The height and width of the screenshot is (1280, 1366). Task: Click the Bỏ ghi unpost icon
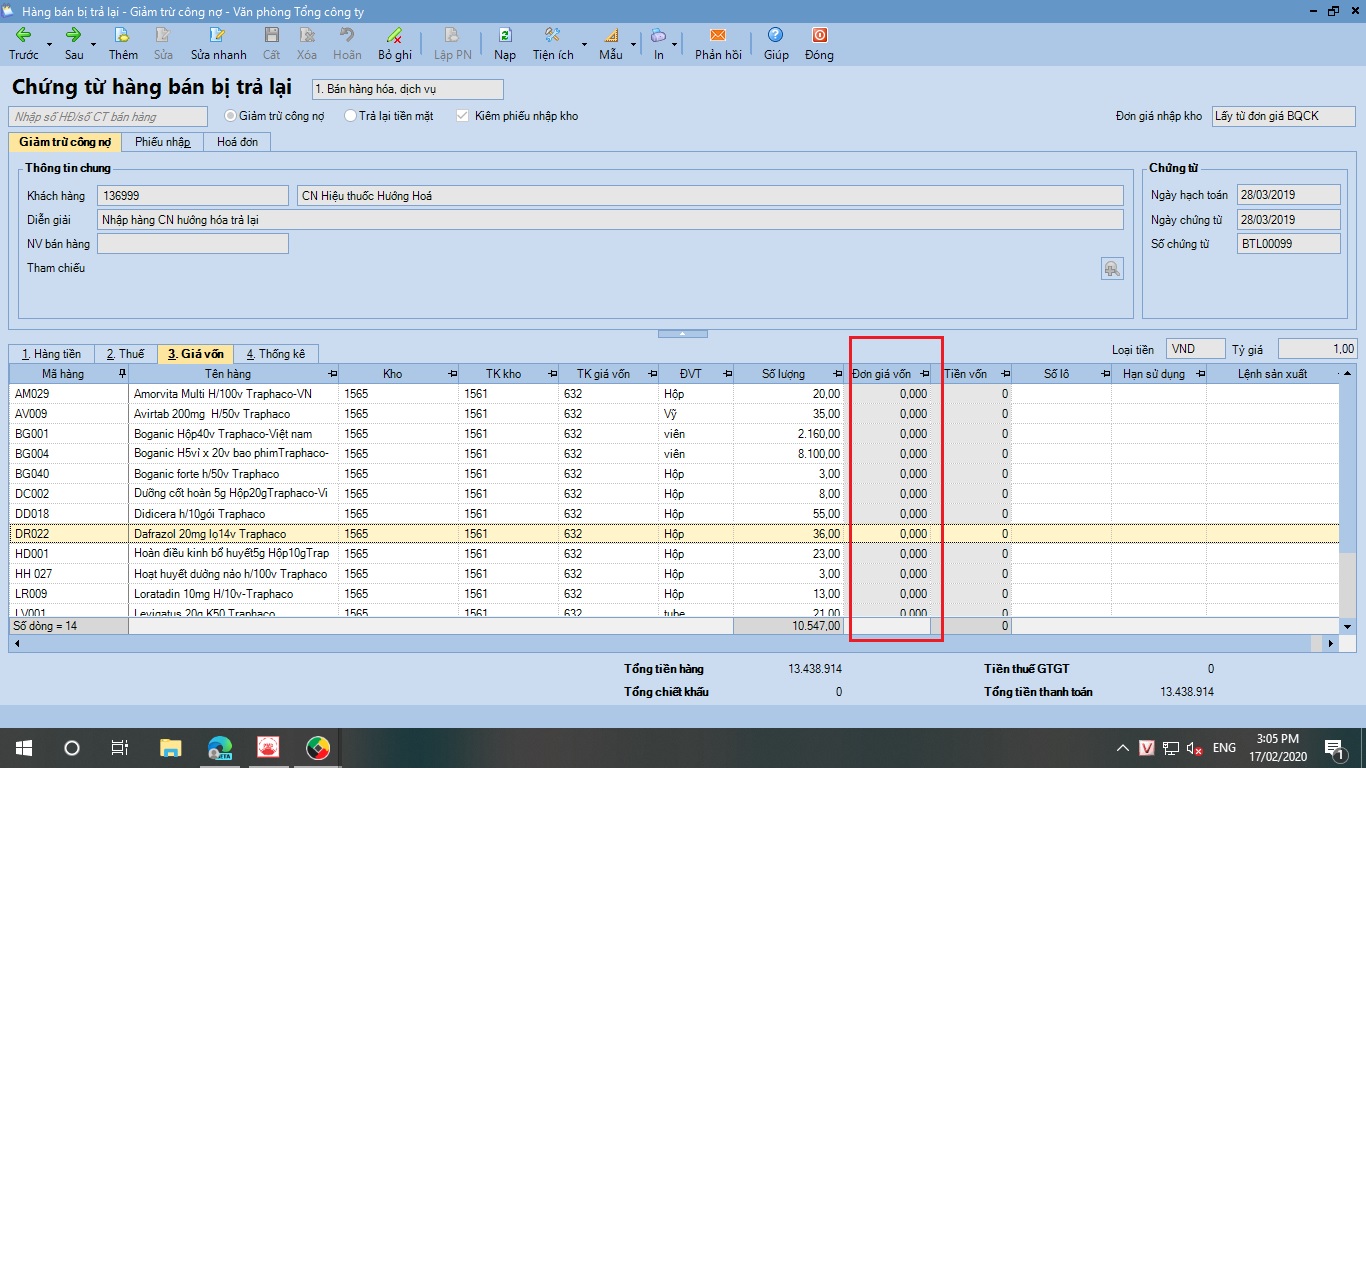tap(394, 36)
